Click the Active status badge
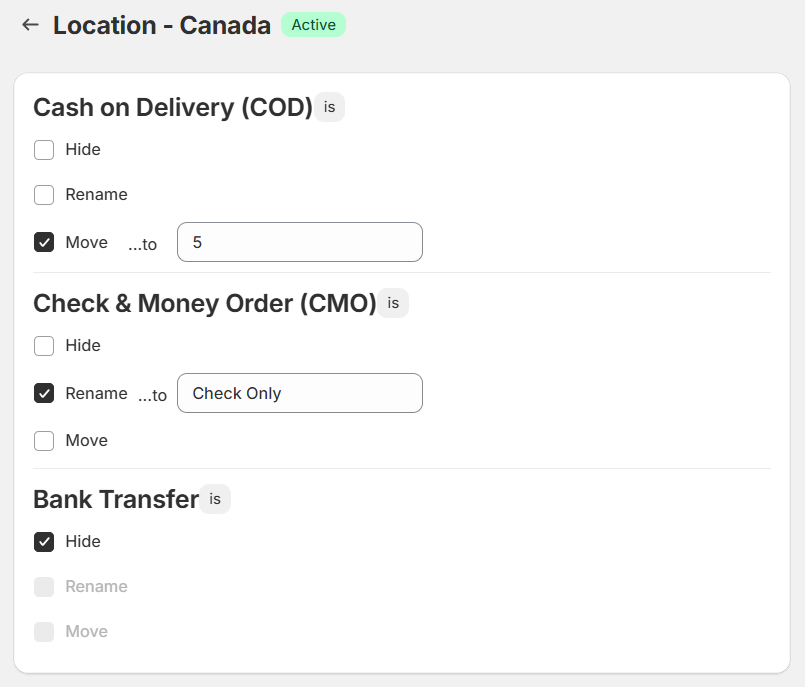This screenshot has width=805, height=687. [313, 25]
